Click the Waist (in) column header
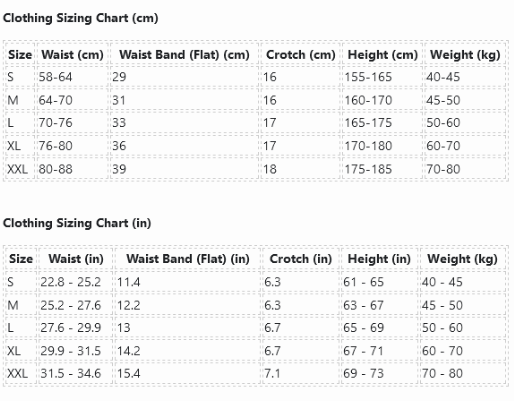 click(76, 259)
